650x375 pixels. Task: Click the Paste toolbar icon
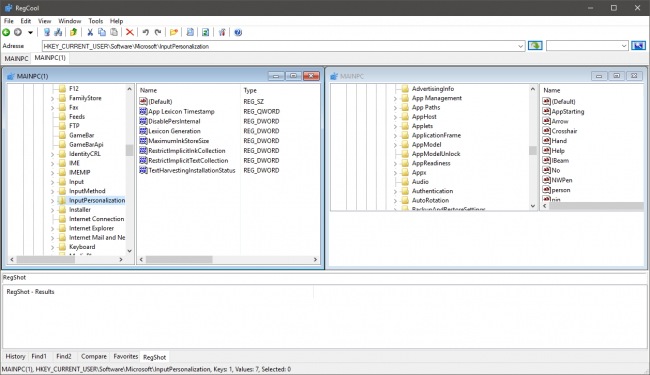coord(114,32)
